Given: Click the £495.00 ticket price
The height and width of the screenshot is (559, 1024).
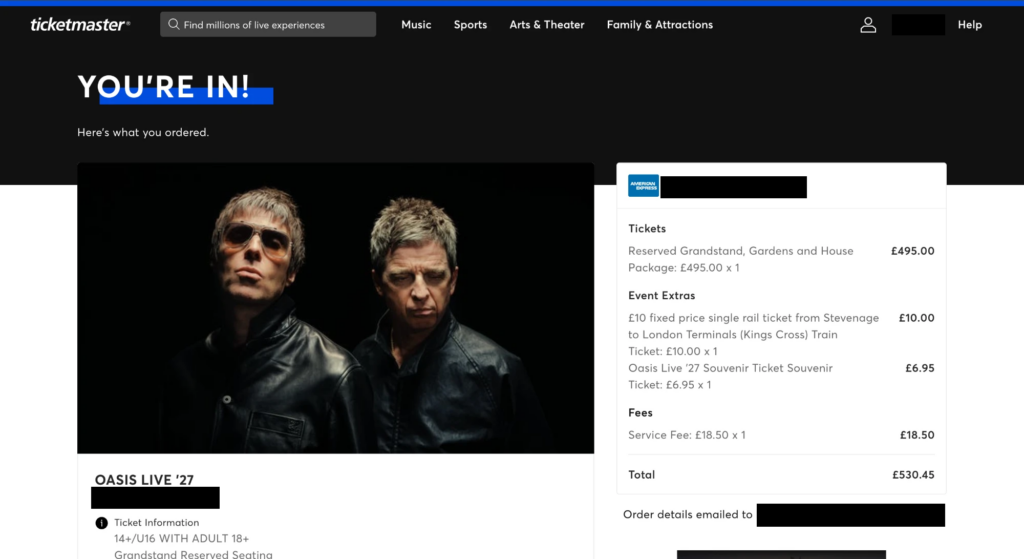Looking at the screenshot, I should [x=912, y=251].
